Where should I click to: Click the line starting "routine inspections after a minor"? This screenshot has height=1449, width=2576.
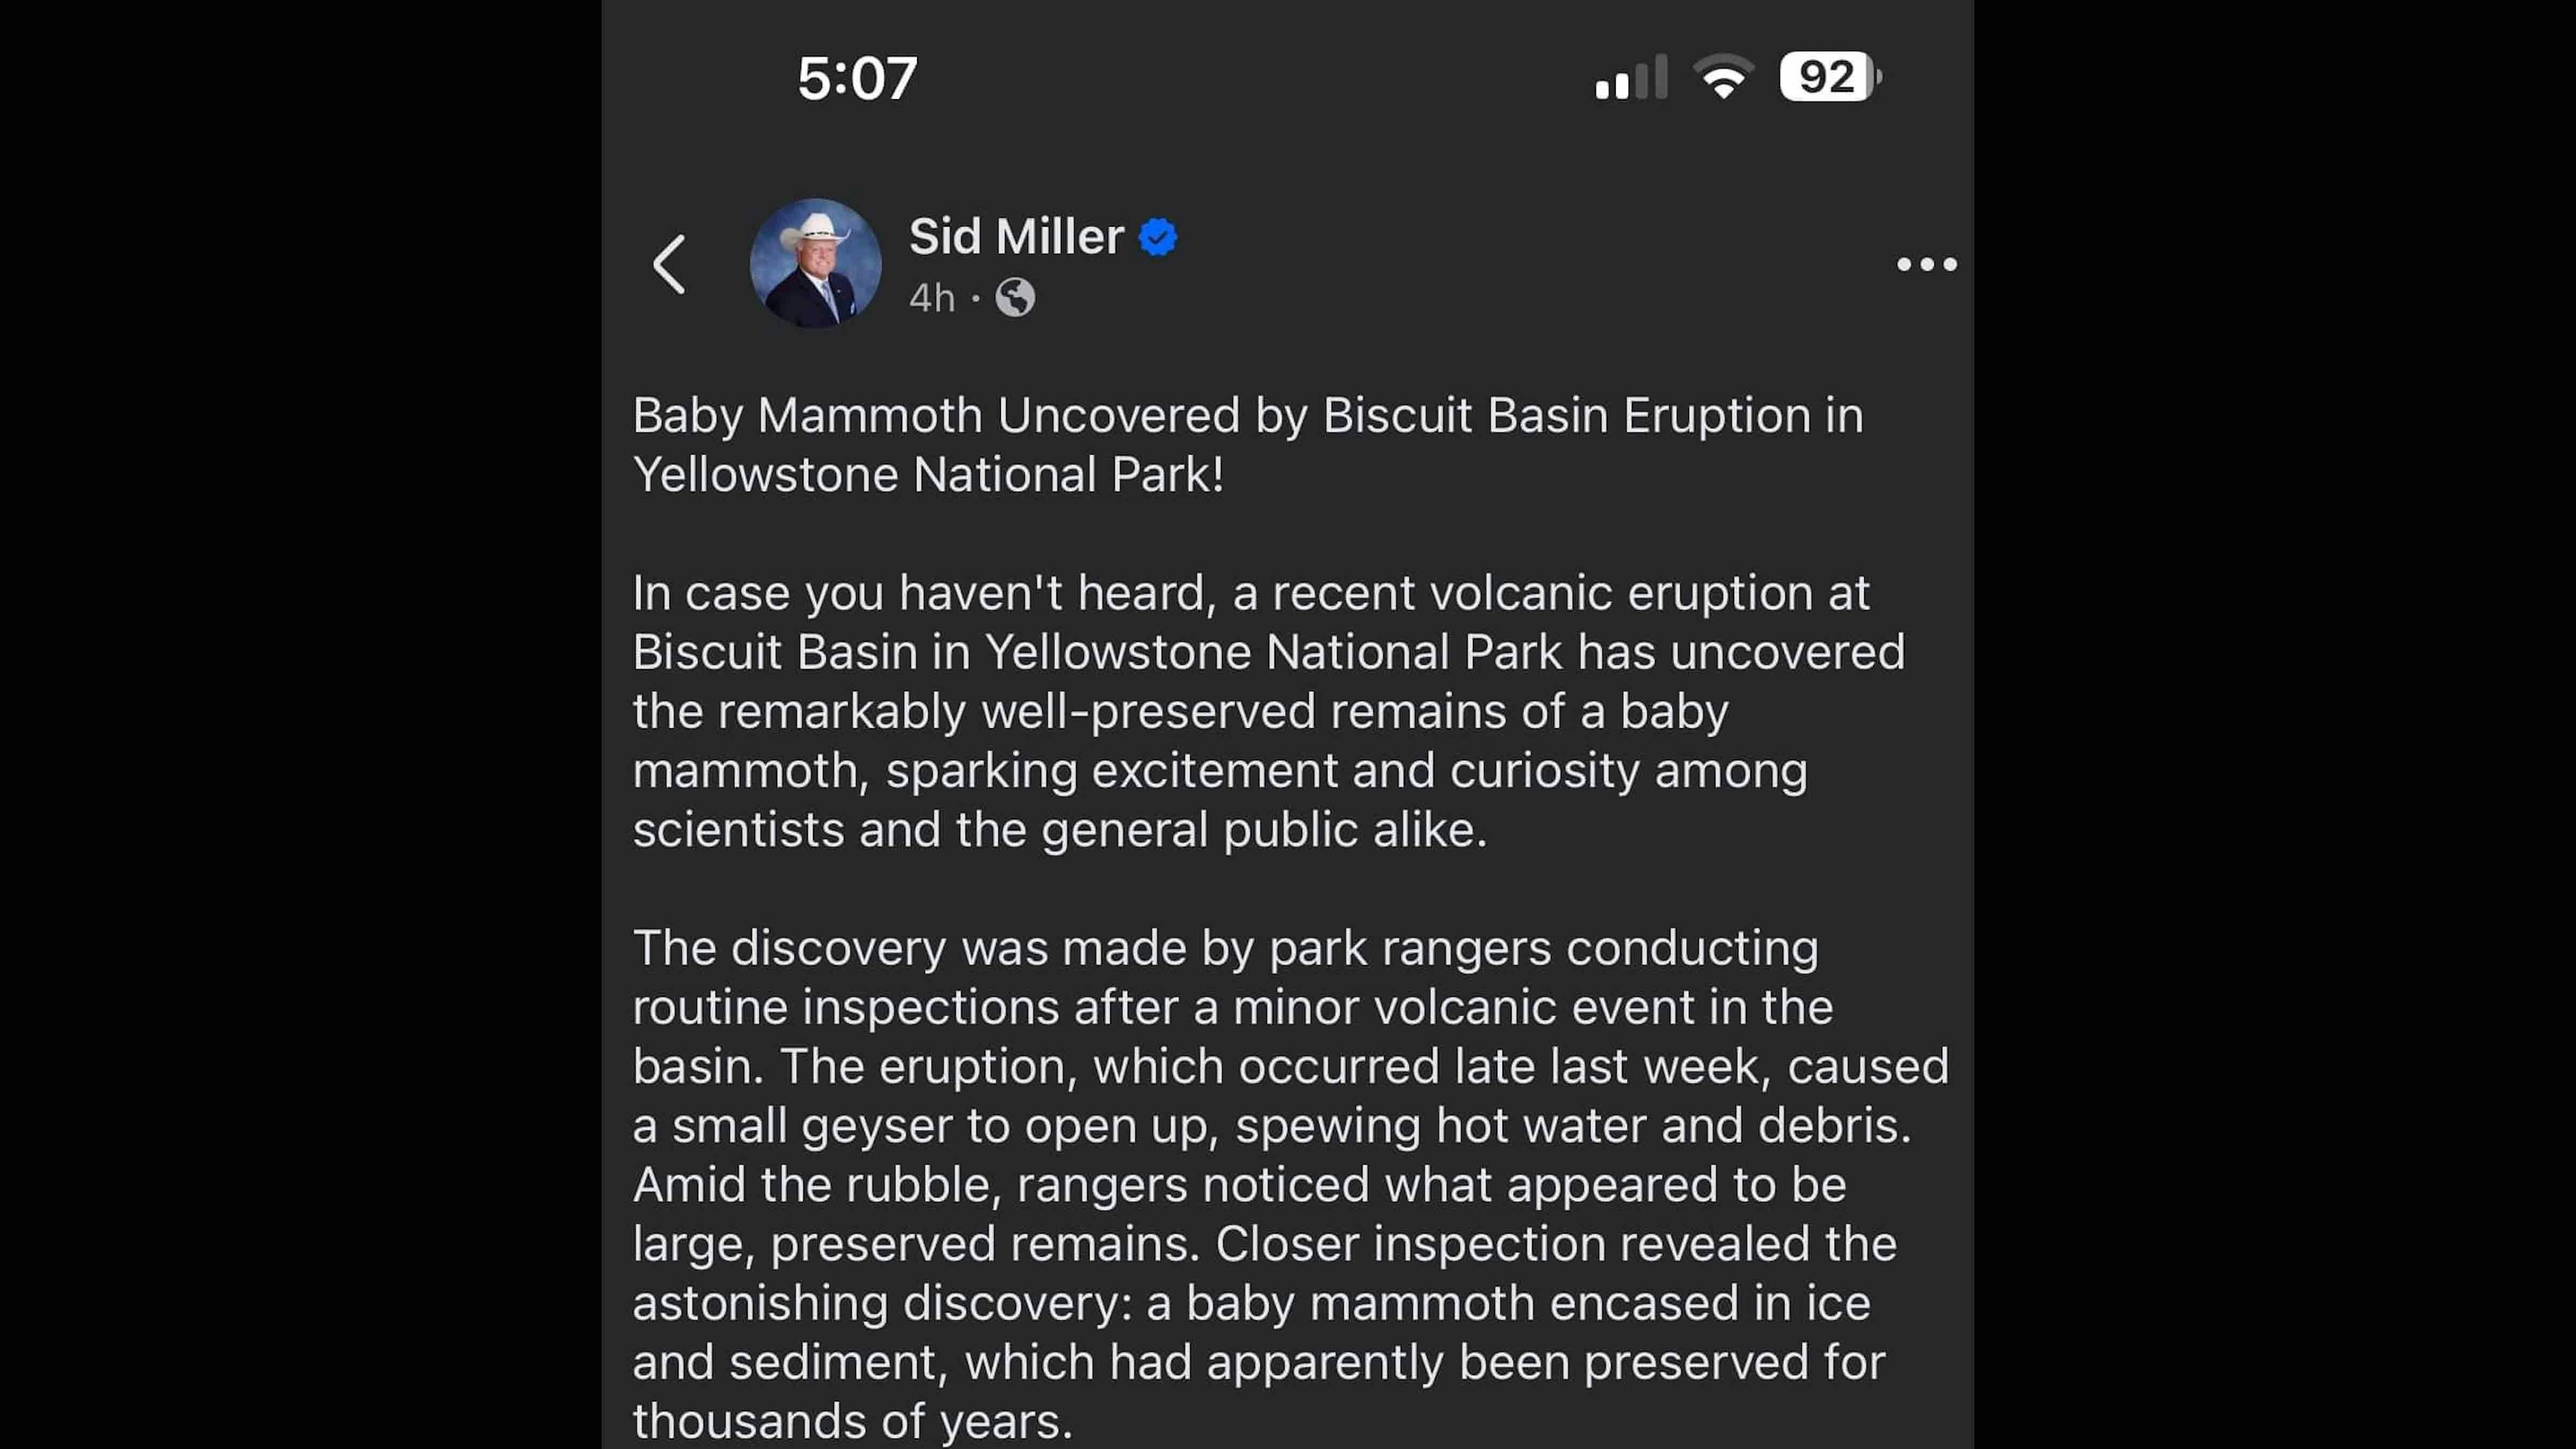coord(1232,1007)
